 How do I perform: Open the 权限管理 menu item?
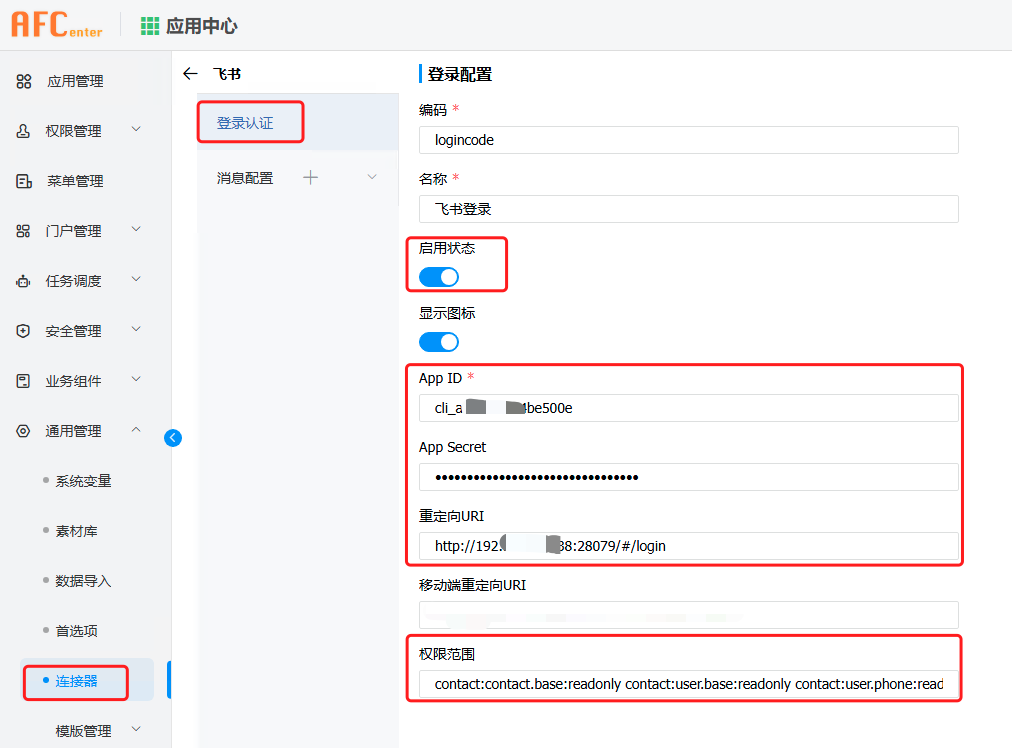[73, 131]
